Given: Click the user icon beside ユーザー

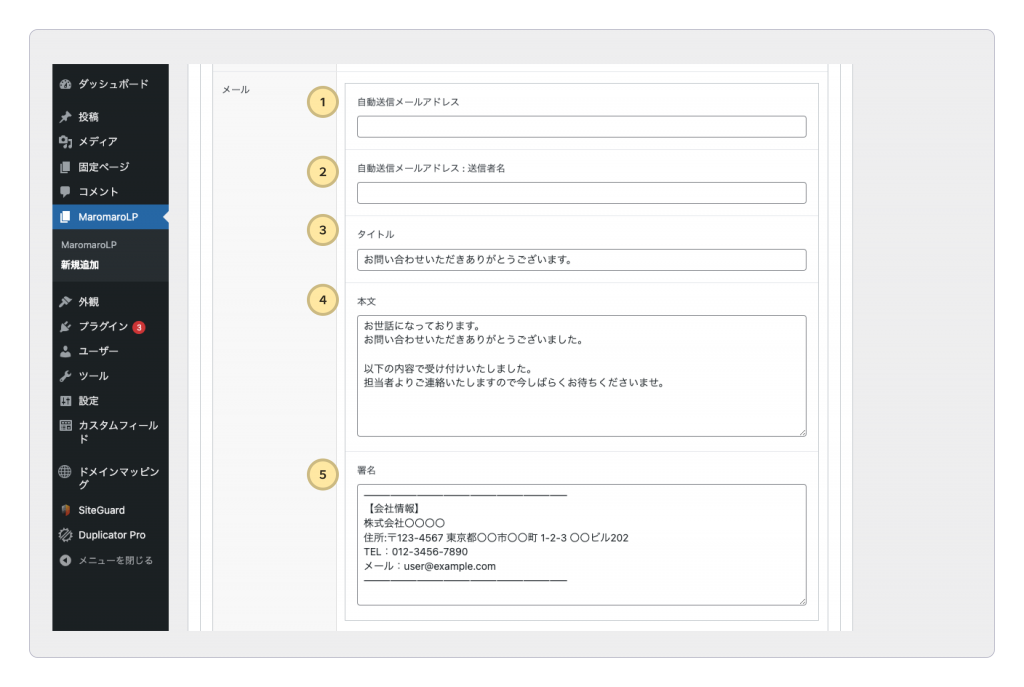Looking at the screenshot, I should (66, 352).
